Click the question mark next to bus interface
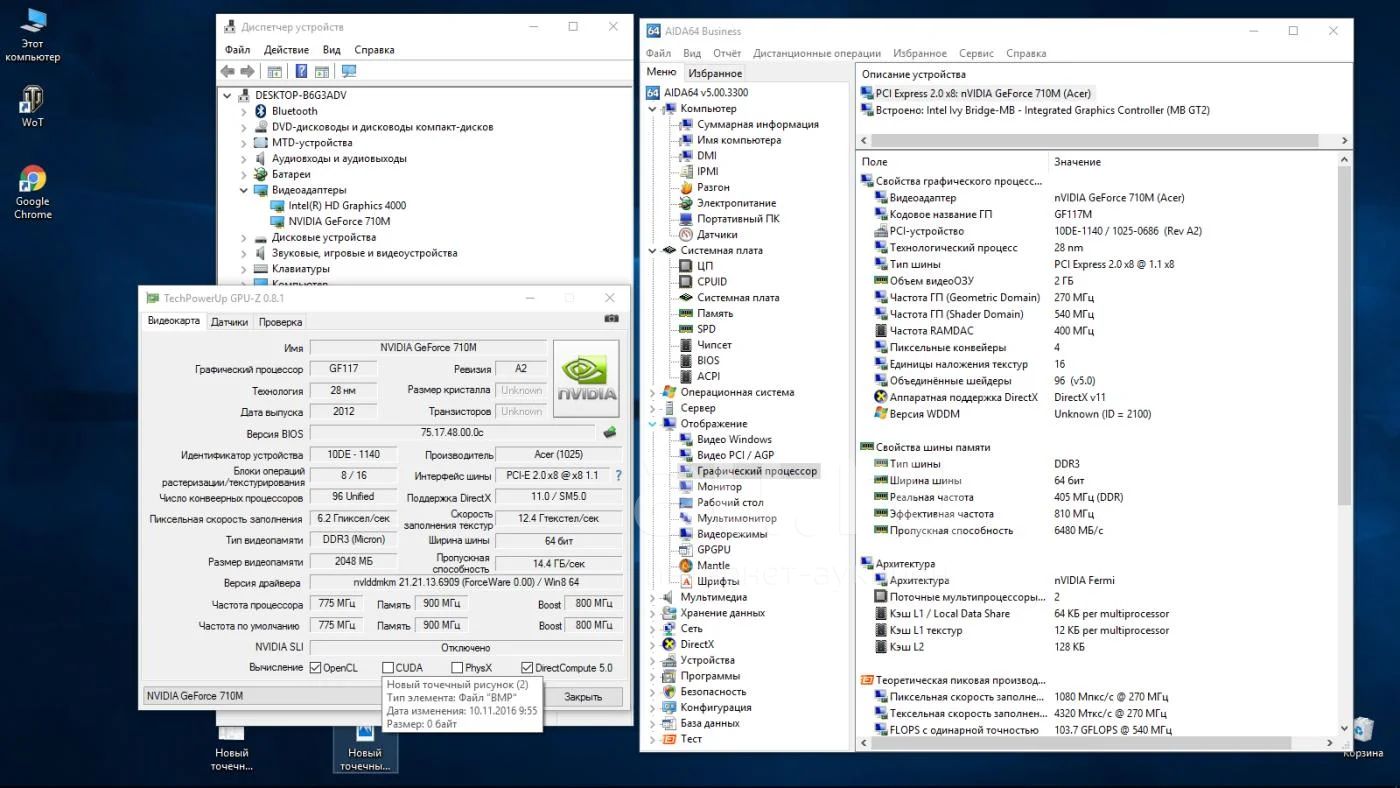Screen dimensions: 1400x788 tap(618, 476)
